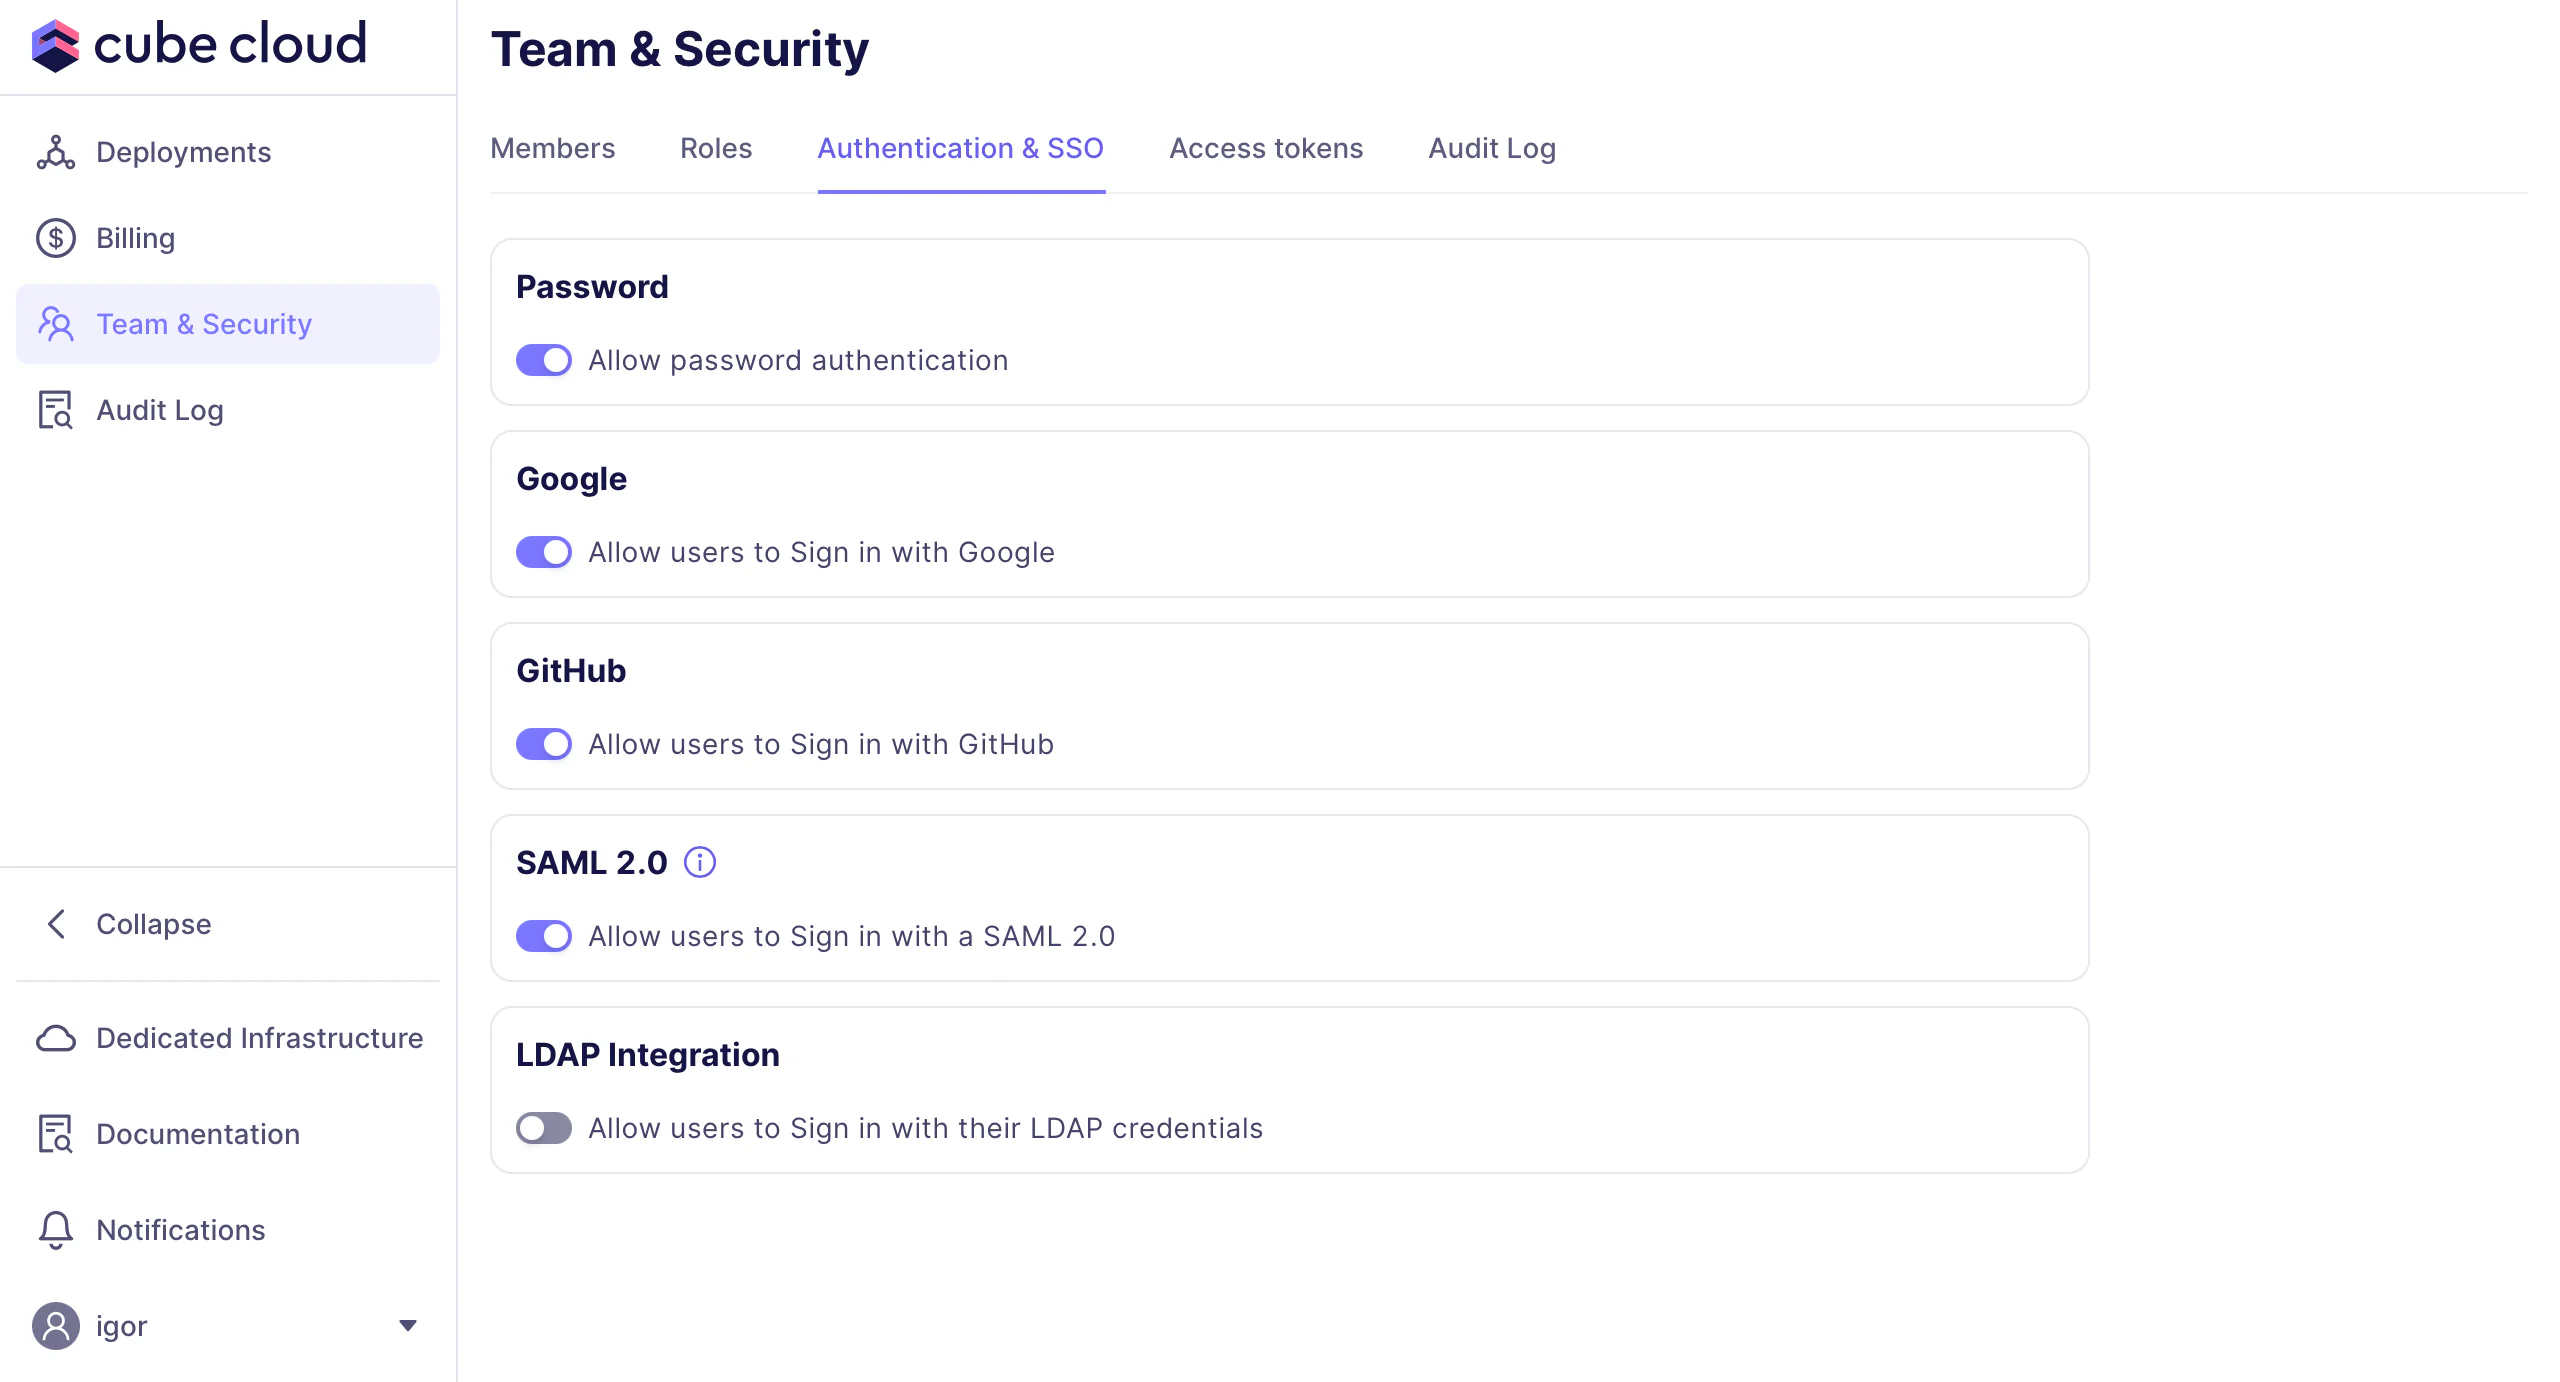2560x1382 pixels.
Task: Click the Notifications bell icon
Action: point(55,1230)
